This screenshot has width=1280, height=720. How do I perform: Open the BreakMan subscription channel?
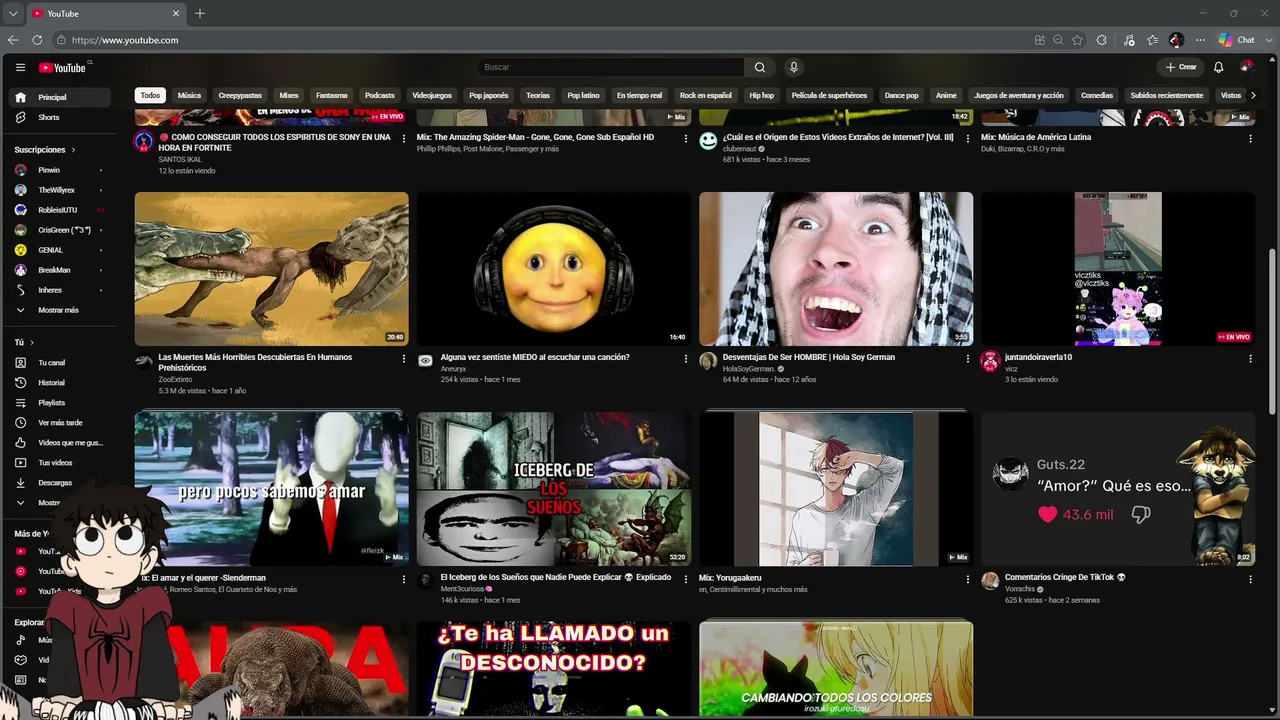point(60,270)
